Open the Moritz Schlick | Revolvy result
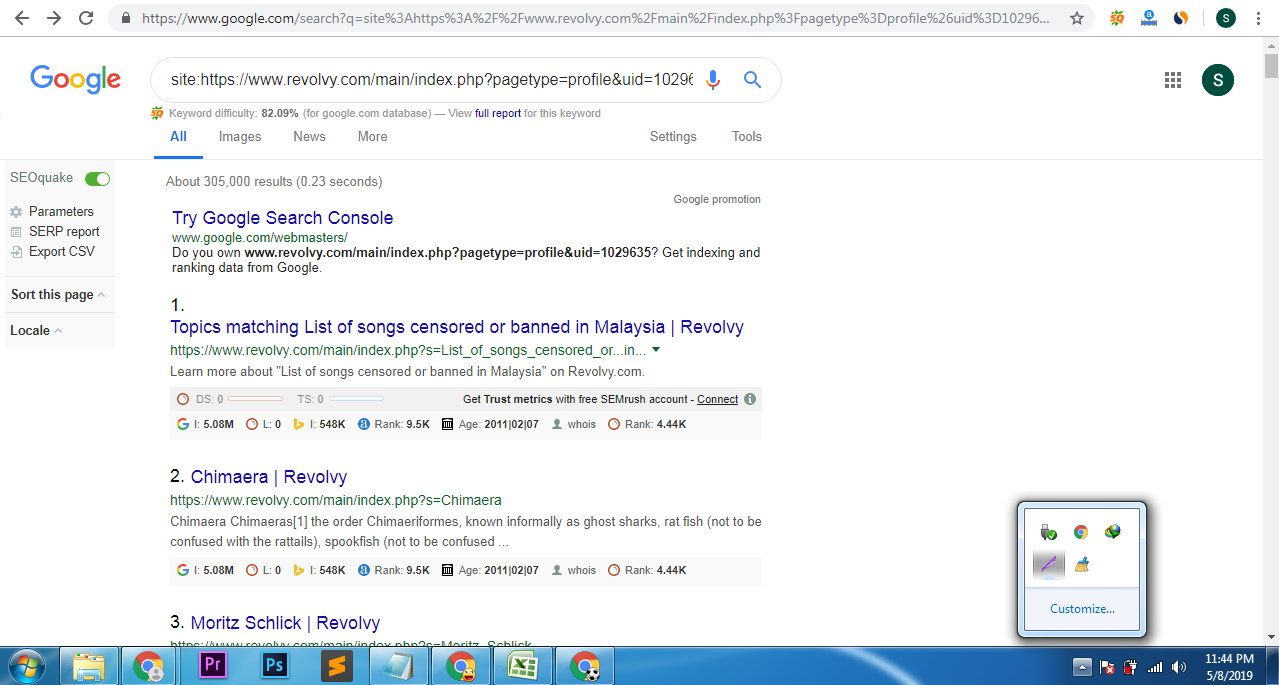1279x685 pixels. pyautogui.click(x=286, y=623)
